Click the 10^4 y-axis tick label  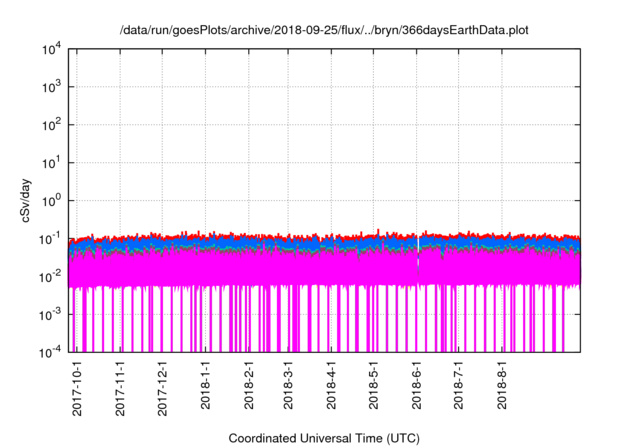click(x=52, y=50)
